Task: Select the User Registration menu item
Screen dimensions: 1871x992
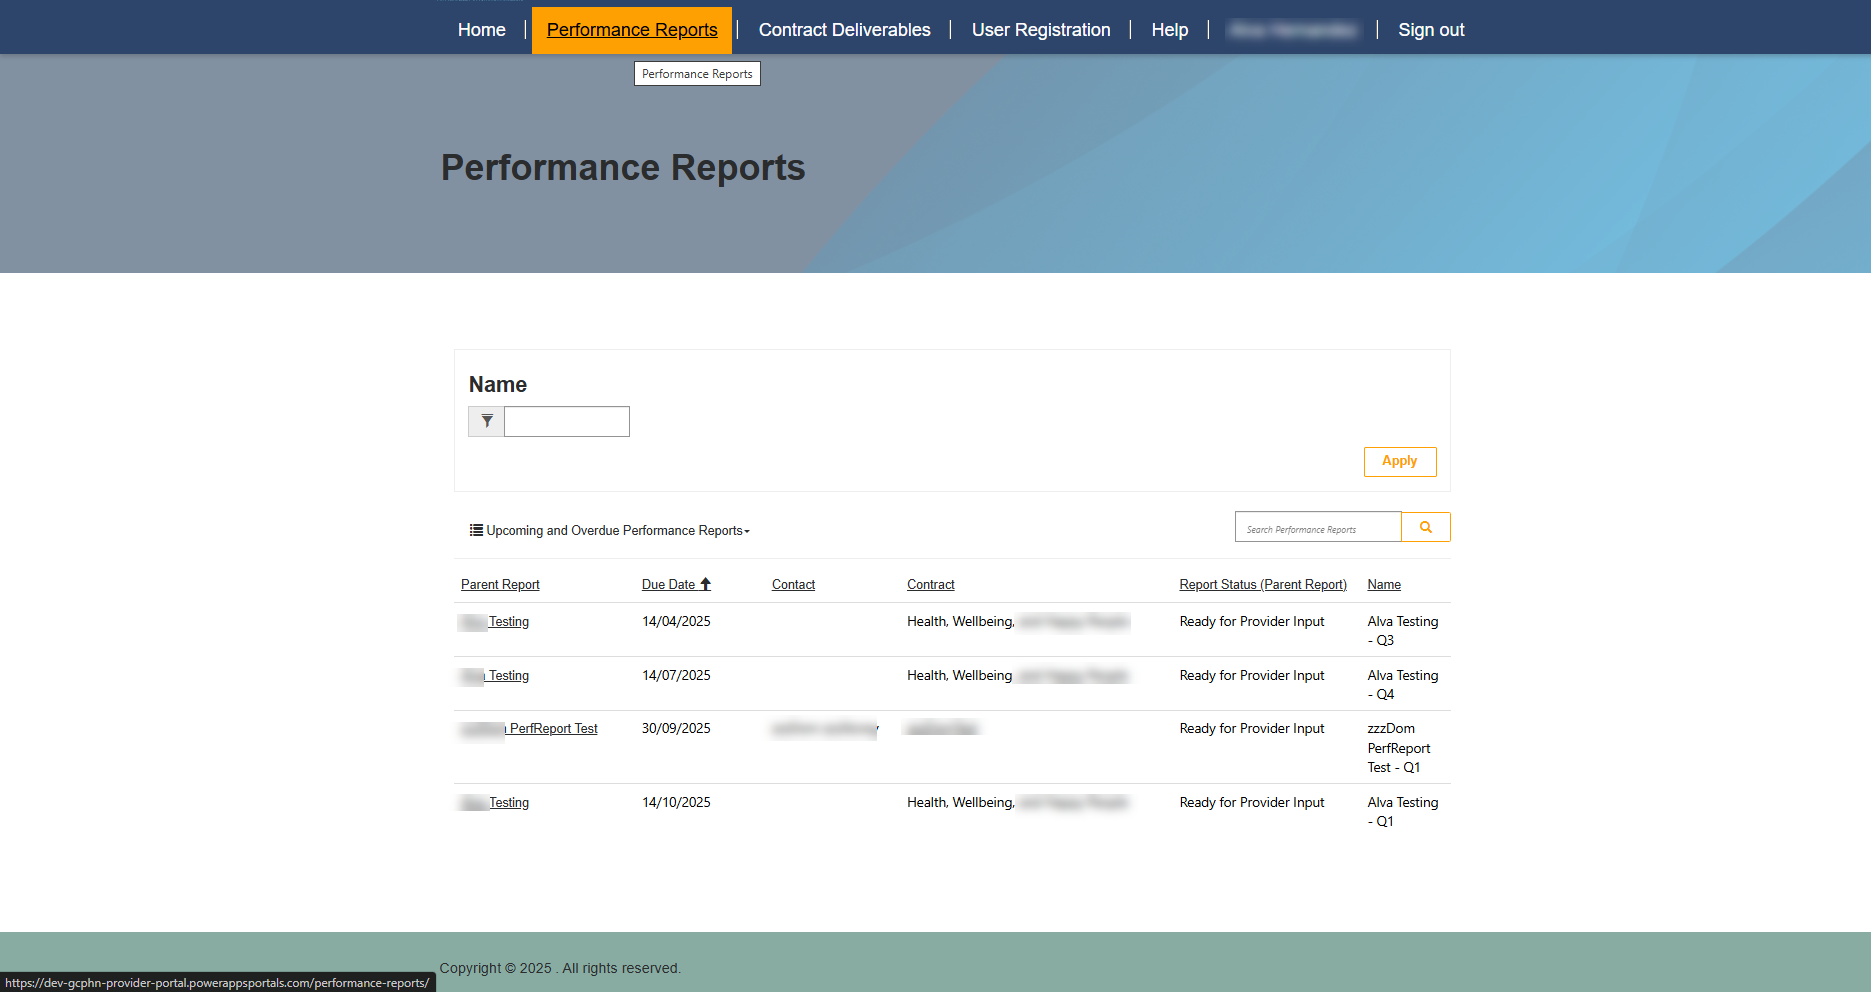Action: (1040, 29)
